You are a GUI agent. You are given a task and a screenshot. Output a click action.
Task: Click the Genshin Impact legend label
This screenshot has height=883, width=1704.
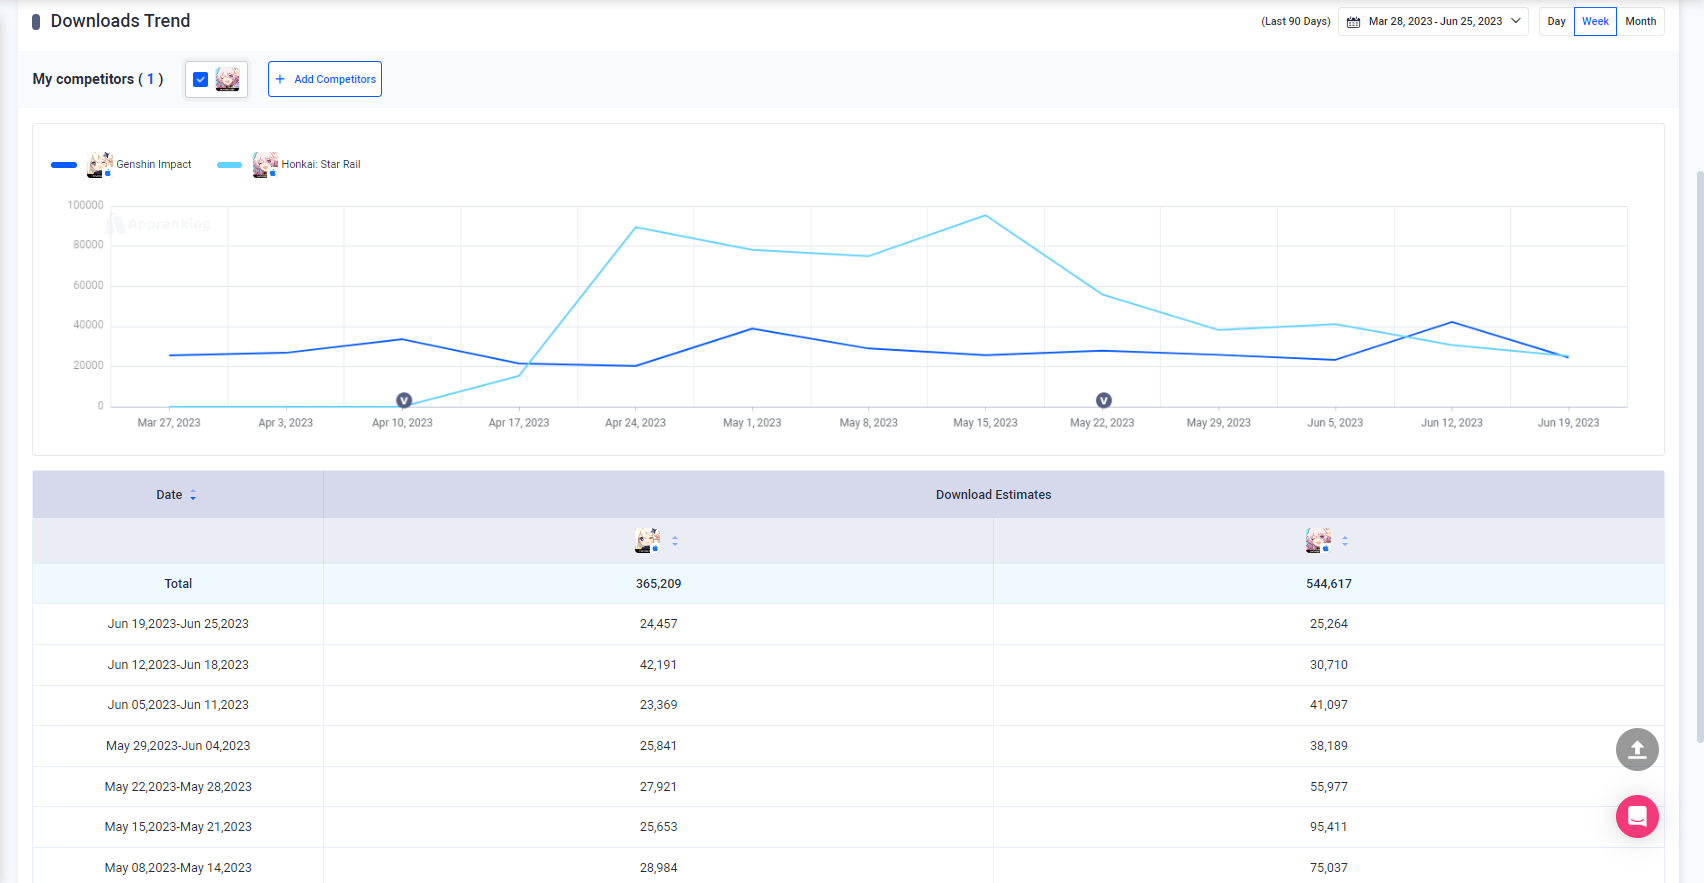pos(154,165)
